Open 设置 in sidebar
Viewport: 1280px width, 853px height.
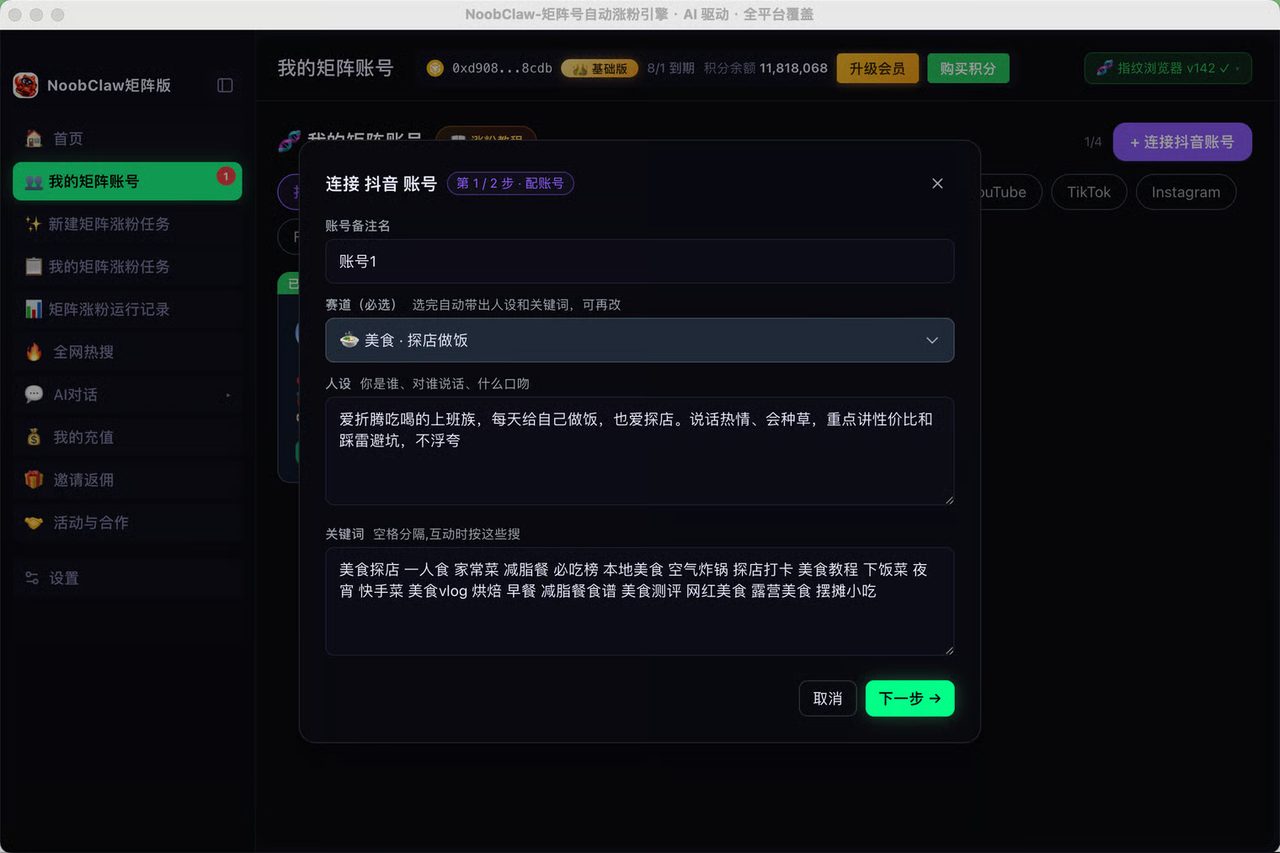coord(127,578)
